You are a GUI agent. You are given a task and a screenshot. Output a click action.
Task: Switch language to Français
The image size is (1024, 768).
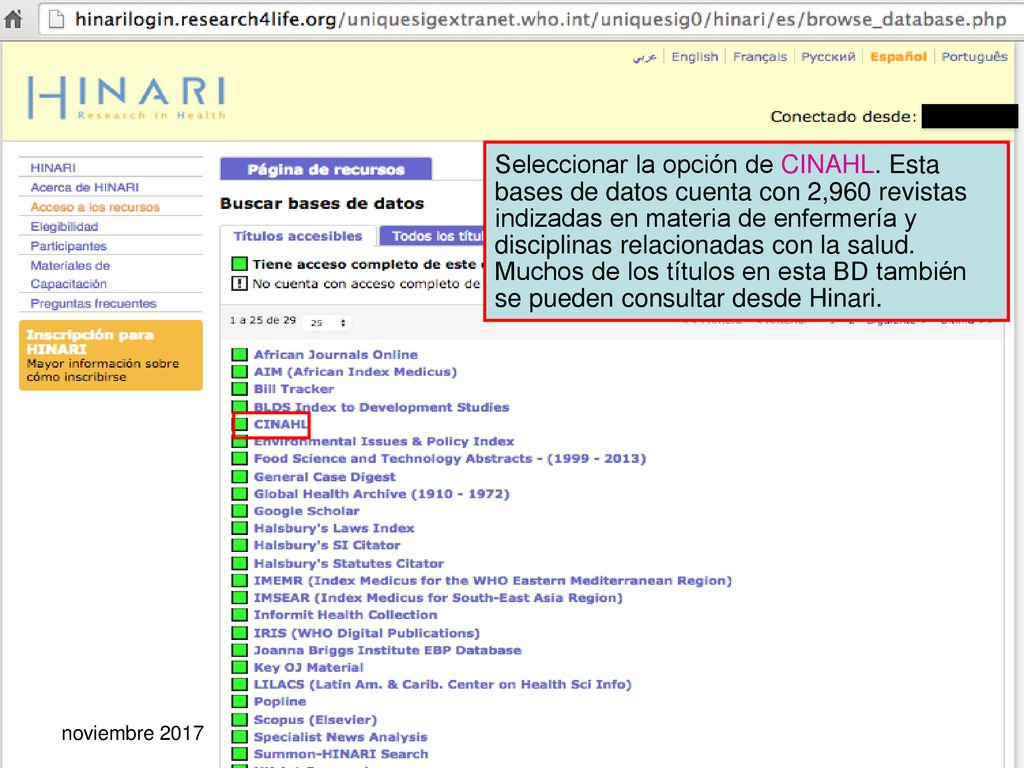(x=760, y=57)
